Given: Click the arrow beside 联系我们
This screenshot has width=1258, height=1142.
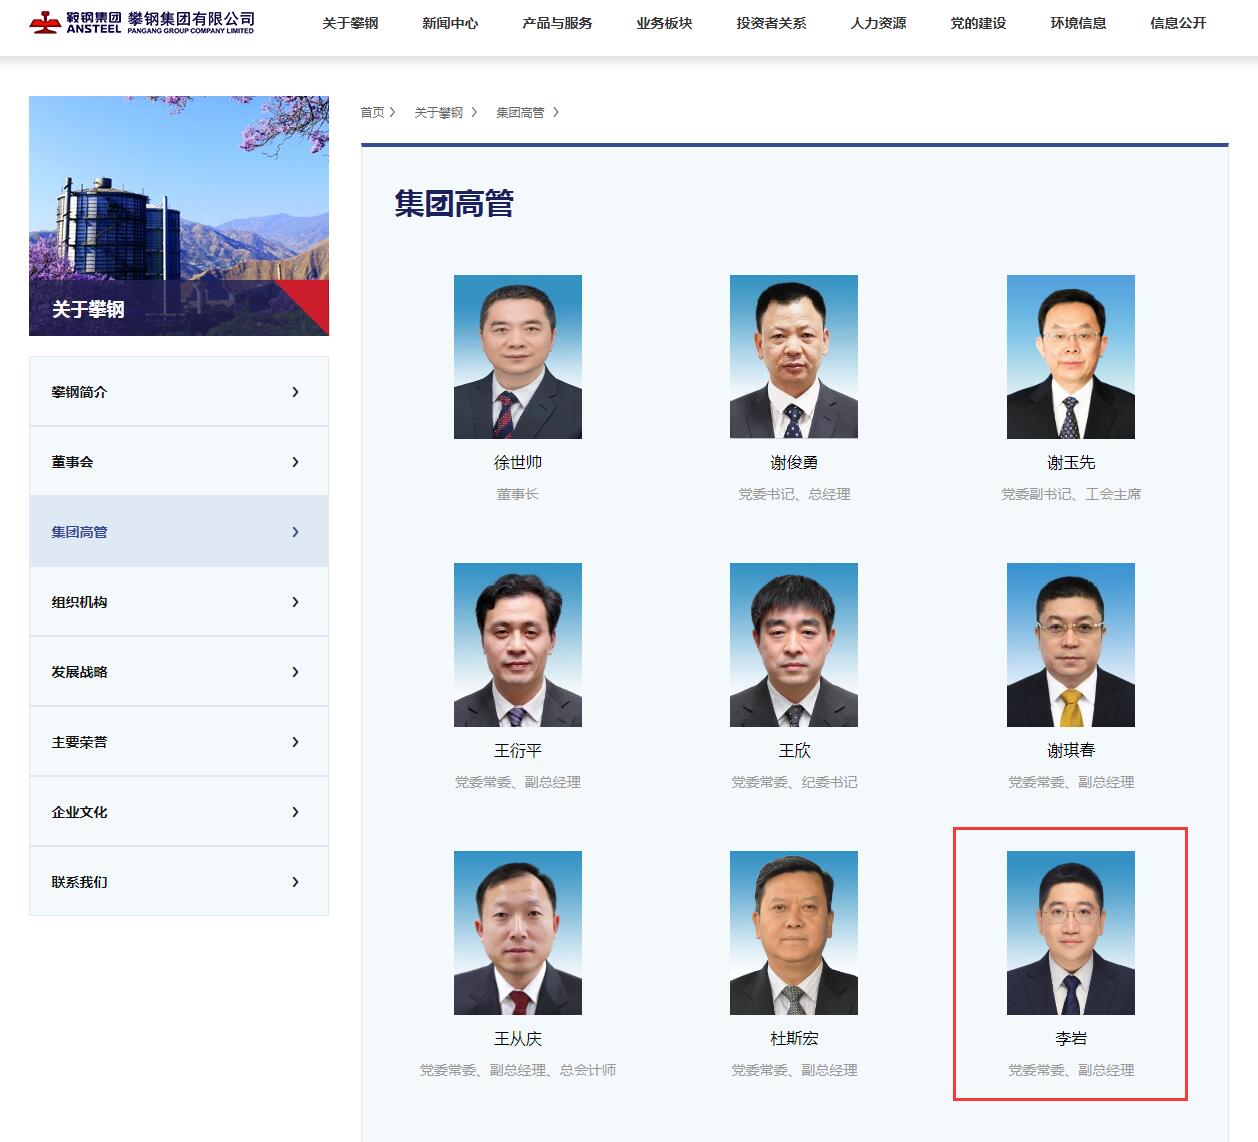Looking at the screenshot, I should tap(295, 882).
